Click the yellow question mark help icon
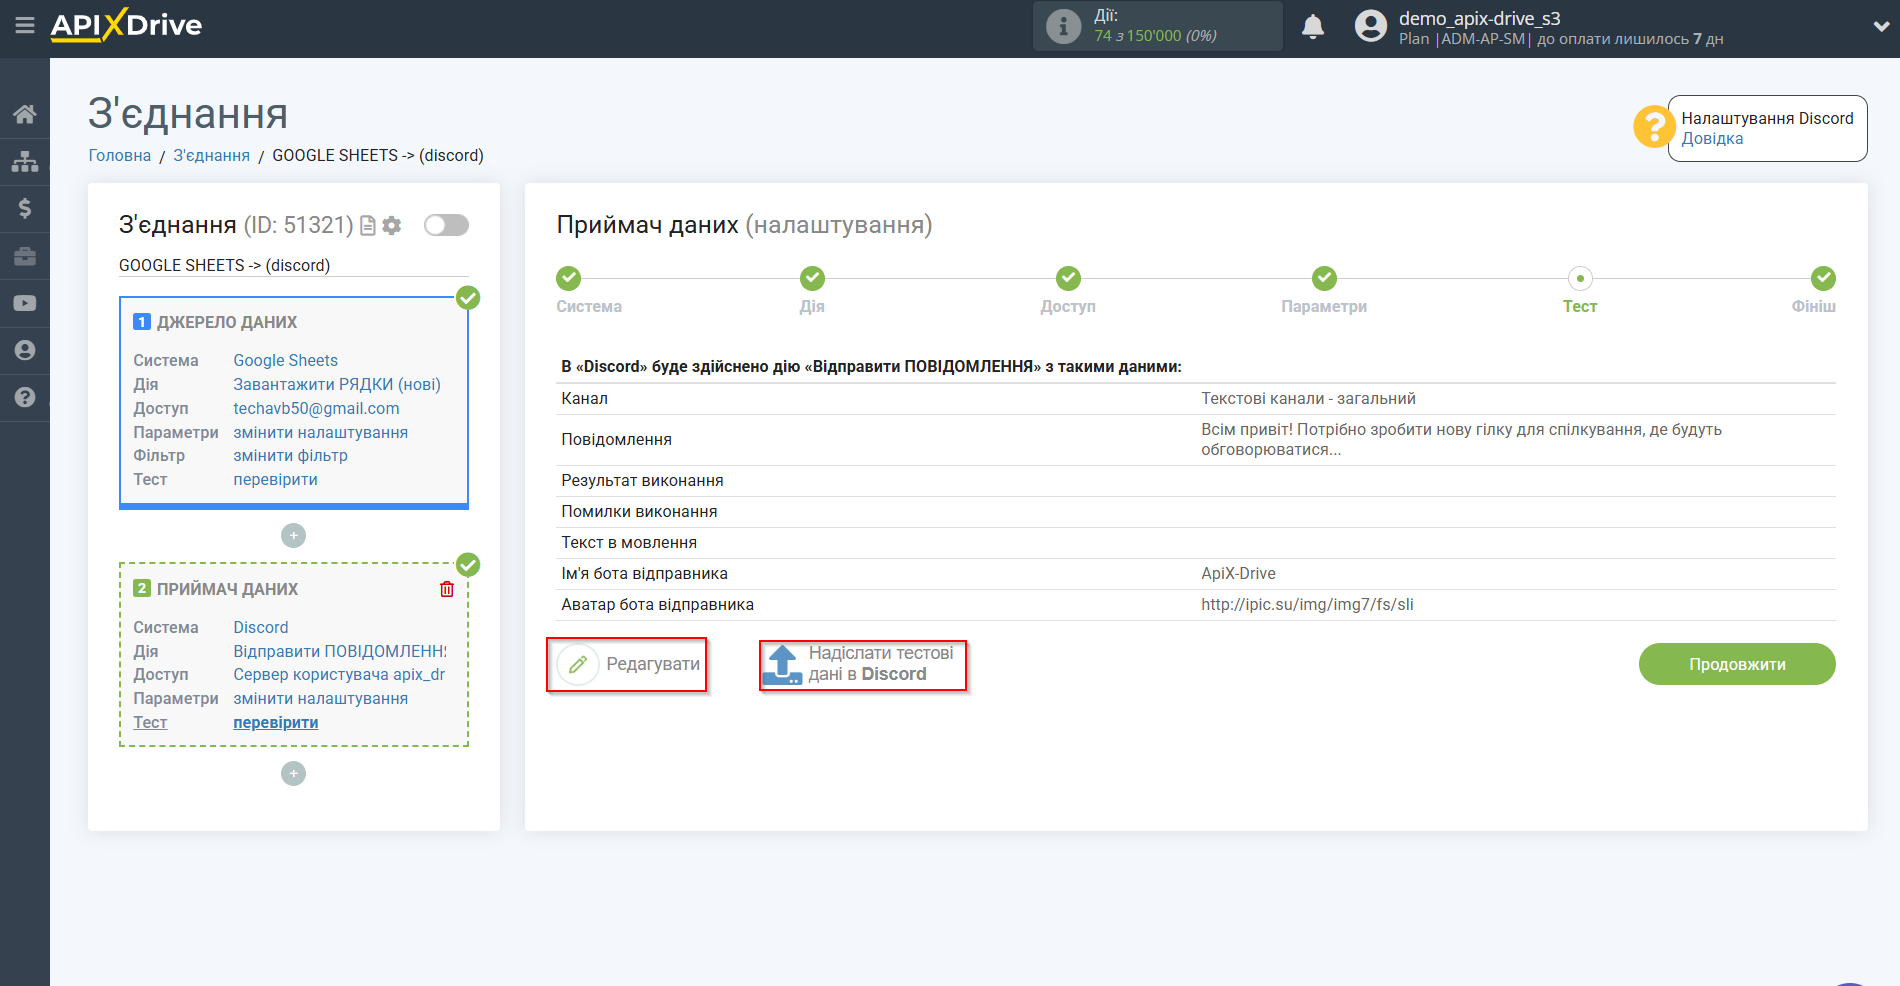This screenshot has height=986, width=1900. coord(1653,127)
